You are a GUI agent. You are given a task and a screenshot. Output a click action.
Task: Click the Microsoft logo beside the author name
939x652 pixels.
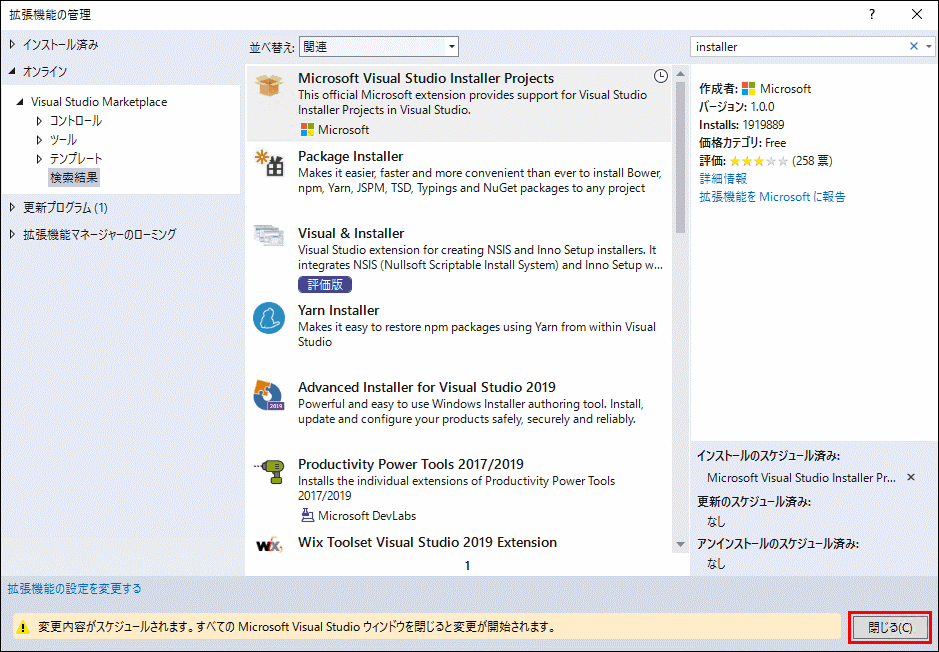[749, 89]
